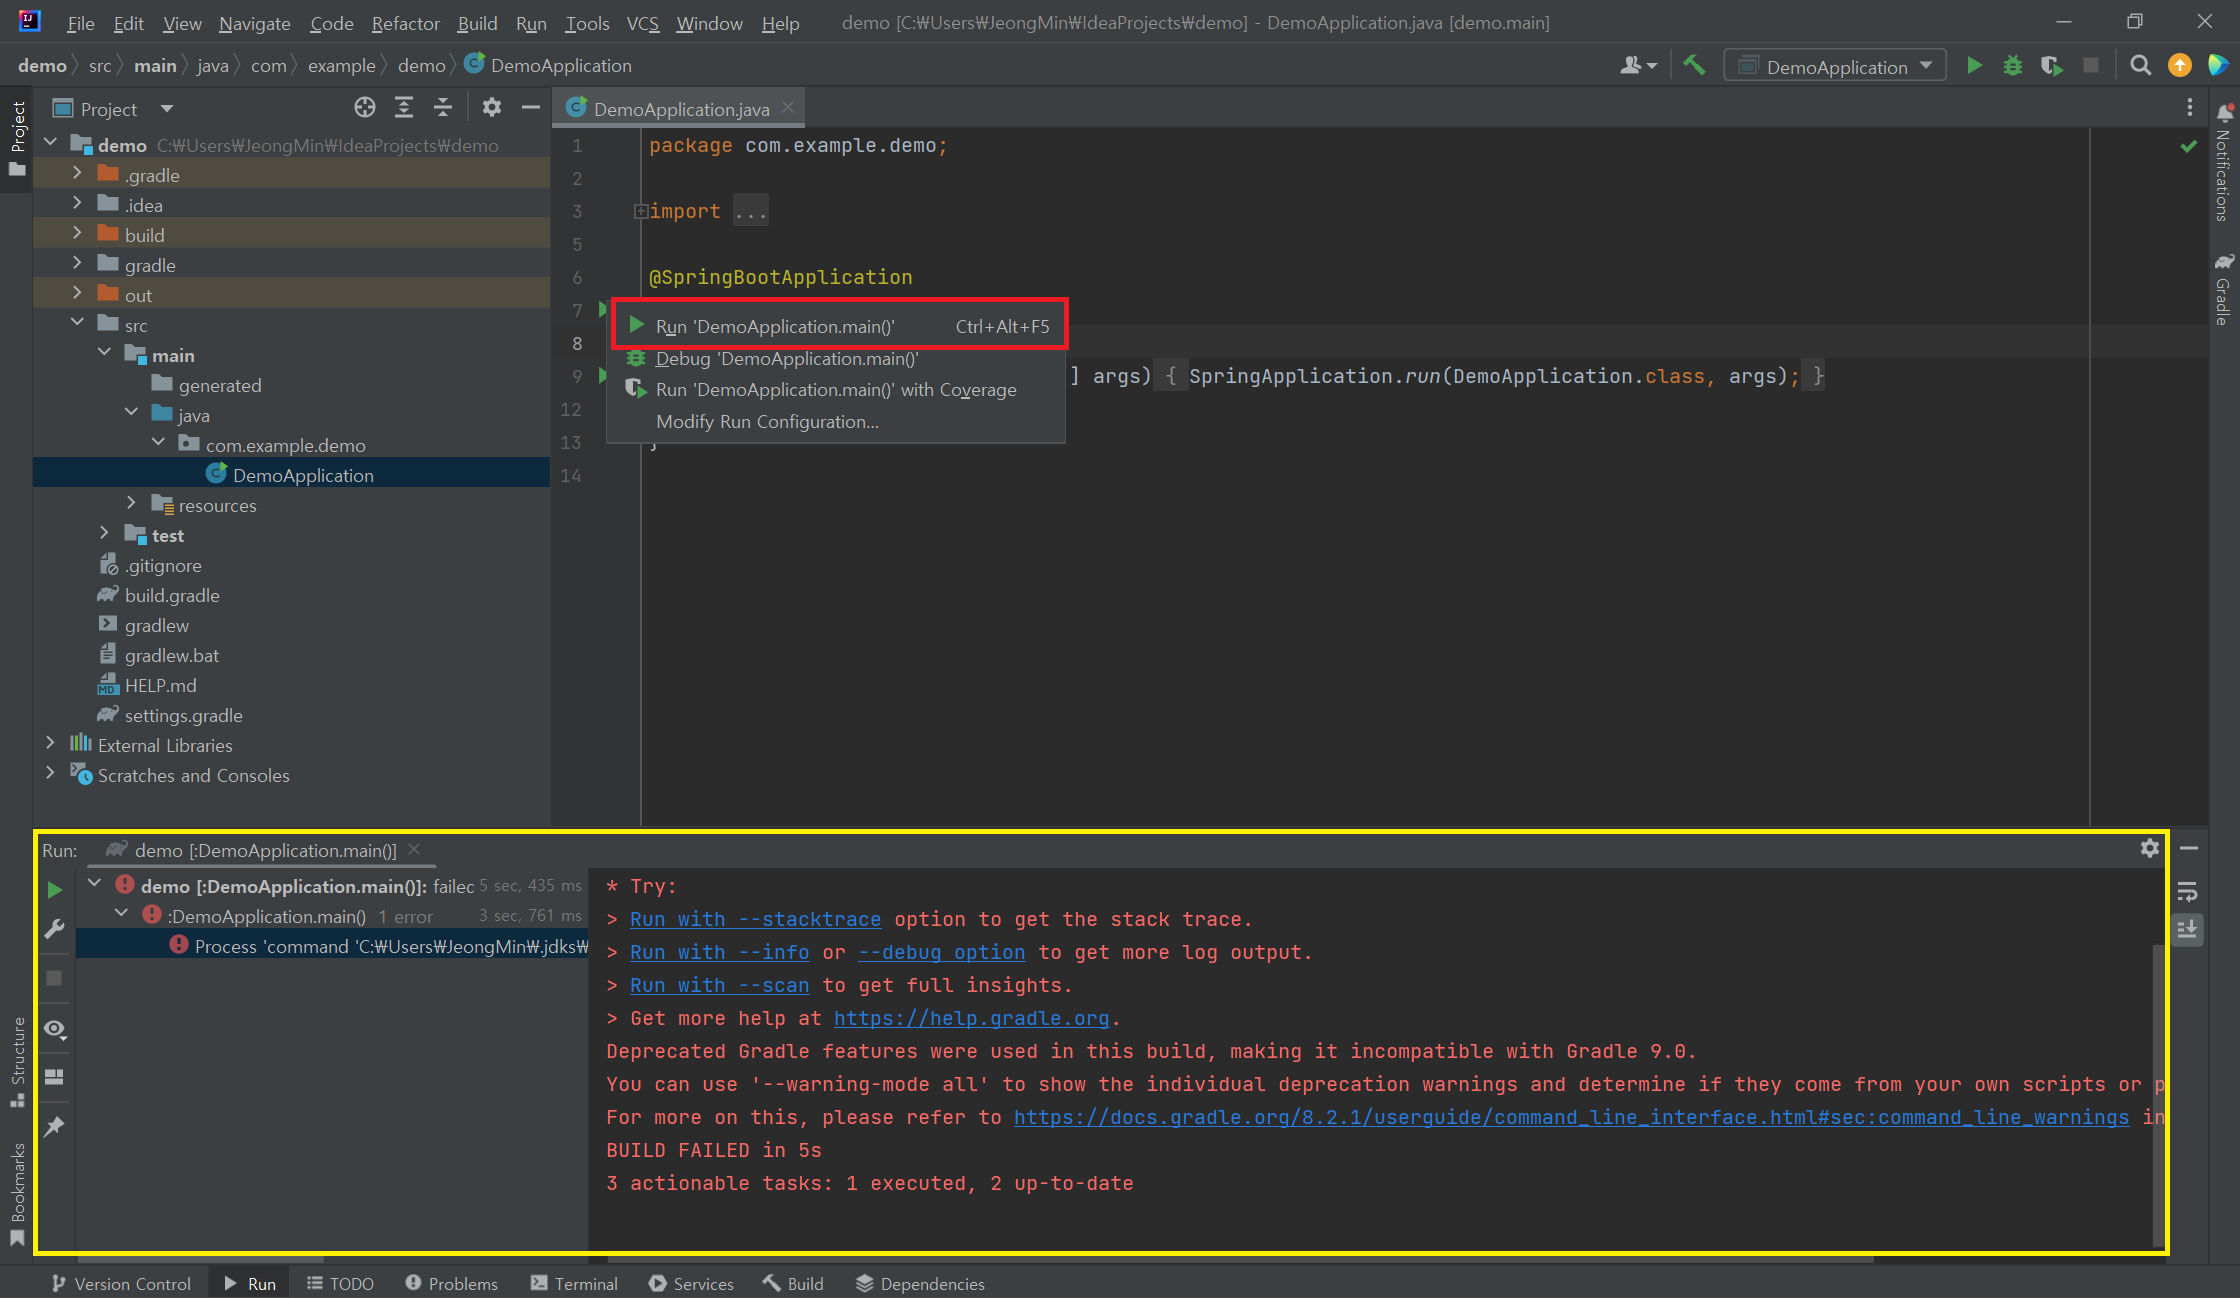Viewport: 2240px width, 1298px height.
Task: Expand External Libraries node
Action: [x=50, y=744]
